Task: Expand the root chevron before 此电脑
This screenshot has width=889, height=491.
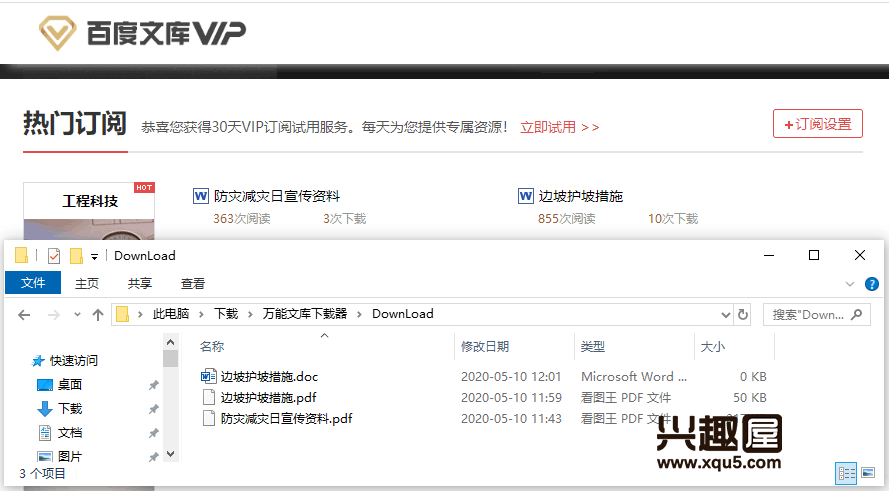Action: click(x=140, y=314)
